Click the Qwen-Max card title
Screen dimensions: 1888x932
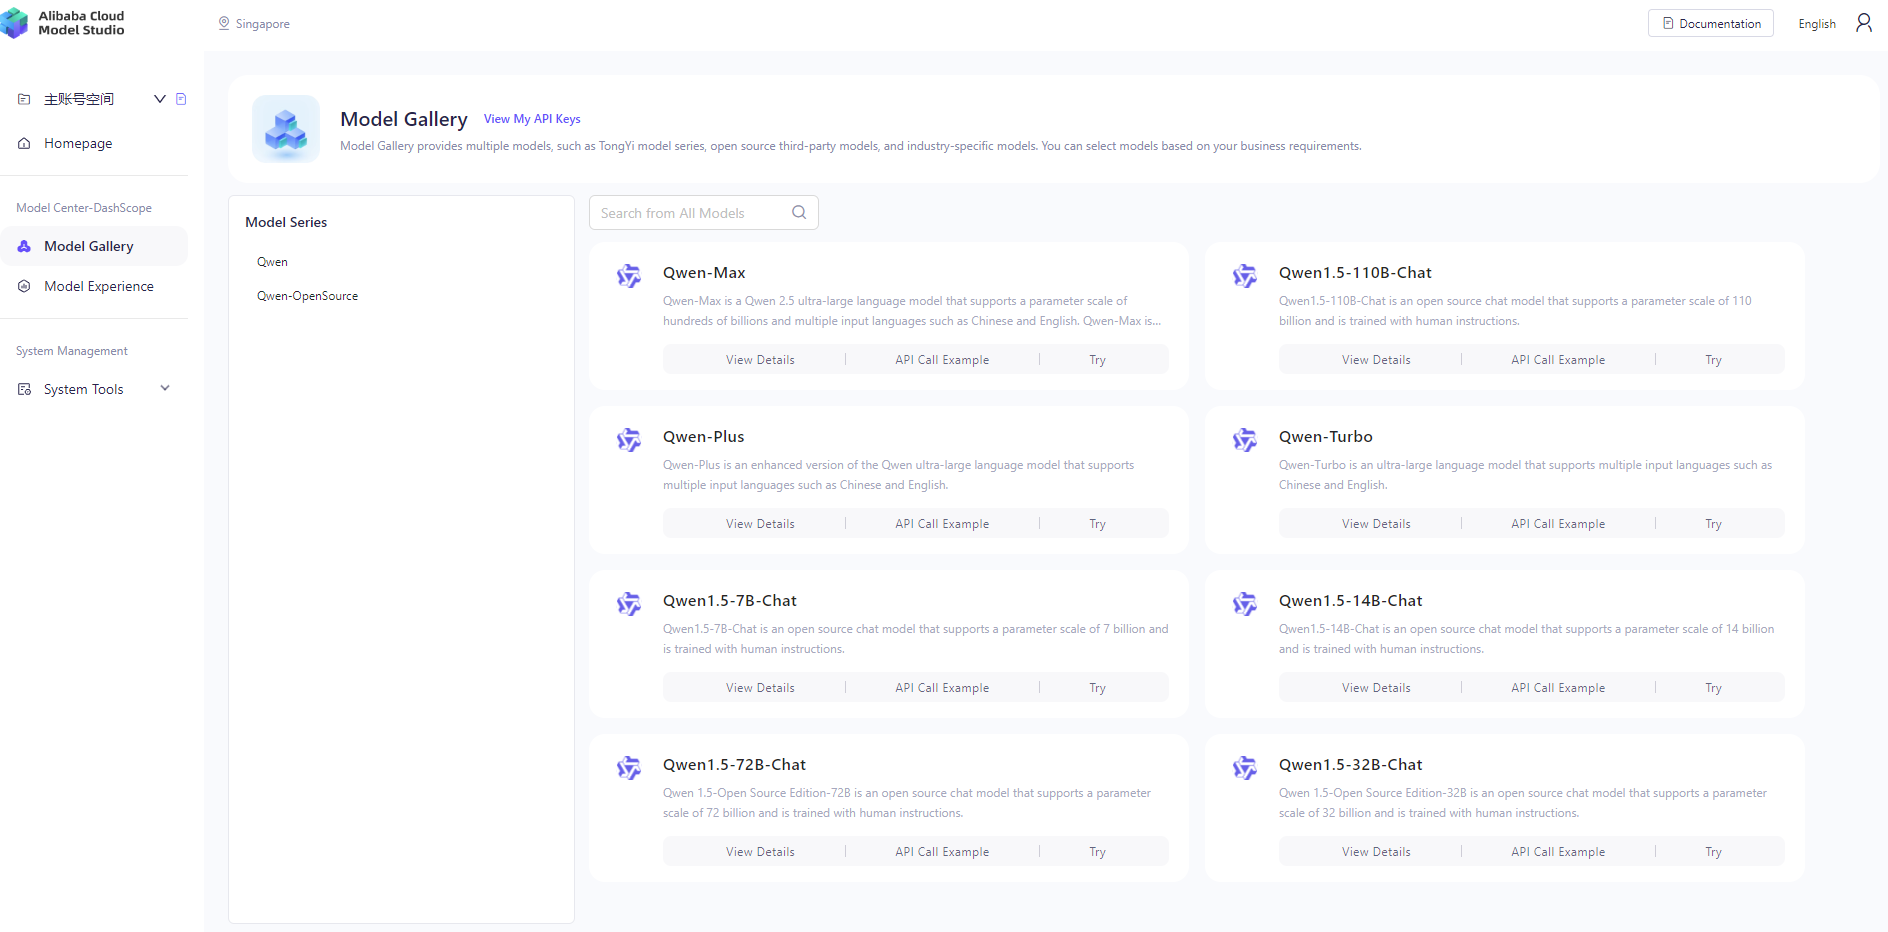704,273
